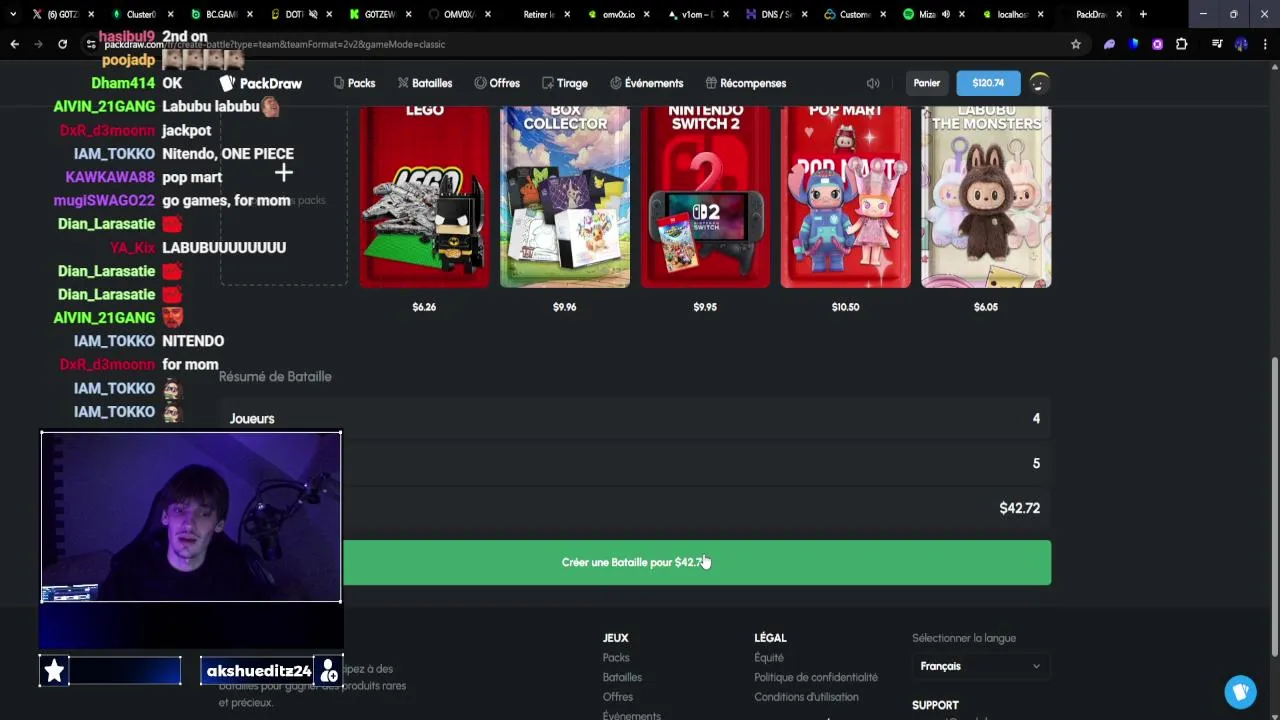Switch to the BC.GAME tab

219,14
